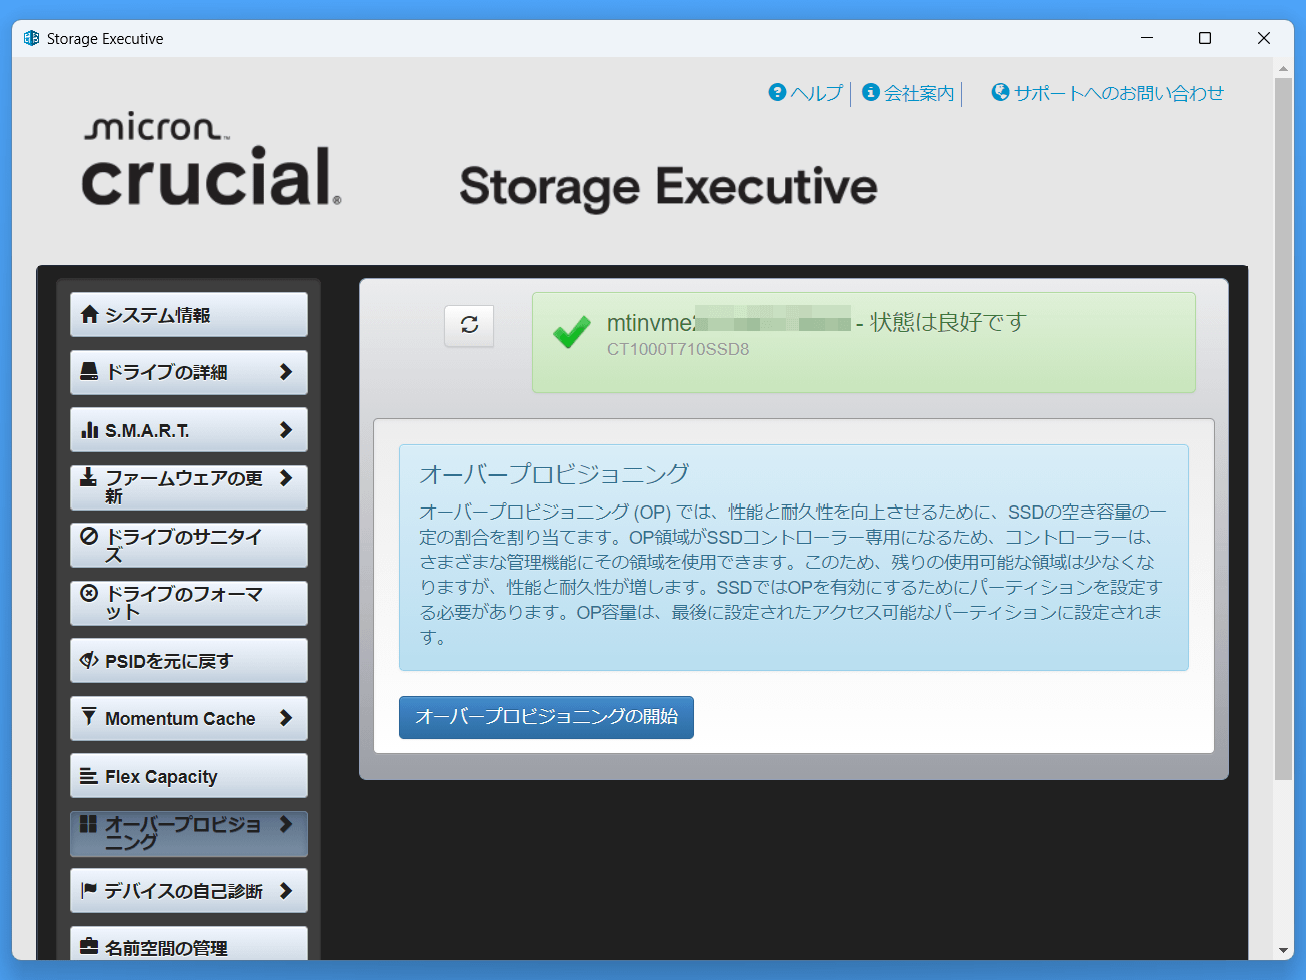The width and height of the screenshot is (1306, 980).
Task: Click the Storage Executive header title
Action: tap(668, 187)
